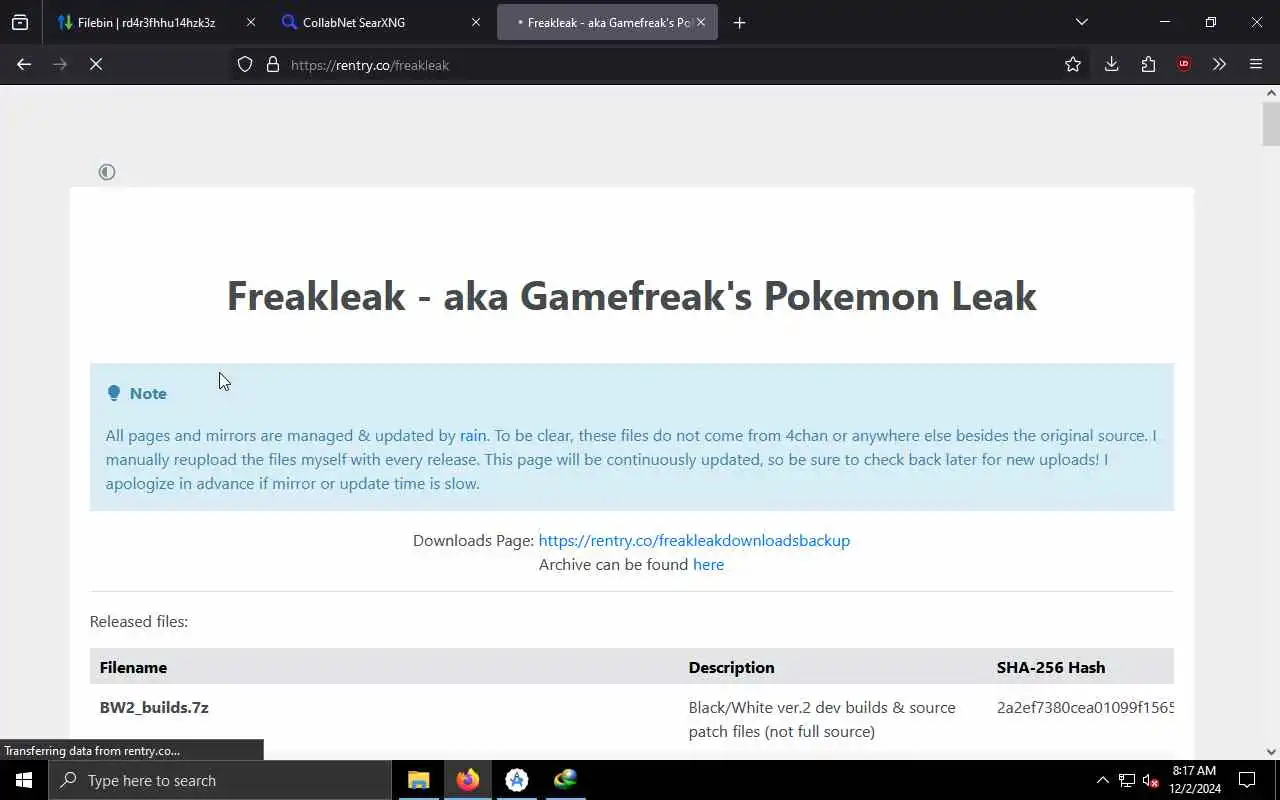The height and width of the screenshot is (800, 1280).
Task: Click the page's vertical scrollbar thumb
Action: [x=1271, y=124]
